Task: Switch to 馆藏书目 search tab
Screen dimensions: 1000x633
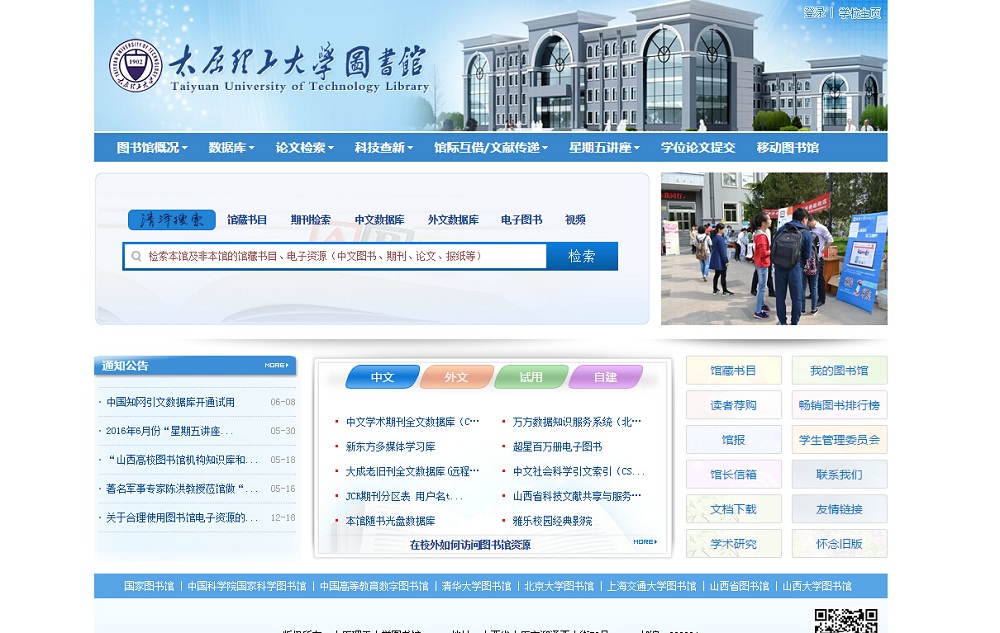Action: tap(247, 220)
